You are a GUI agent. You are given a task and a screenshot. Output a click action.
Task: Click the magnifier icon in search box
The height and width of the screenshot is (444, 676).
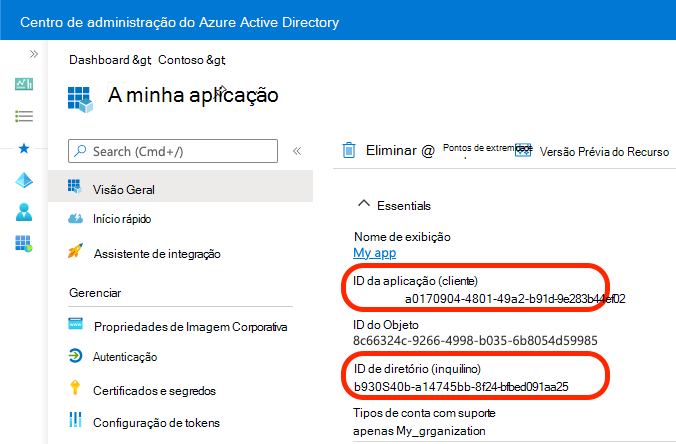tap(80, 151)
